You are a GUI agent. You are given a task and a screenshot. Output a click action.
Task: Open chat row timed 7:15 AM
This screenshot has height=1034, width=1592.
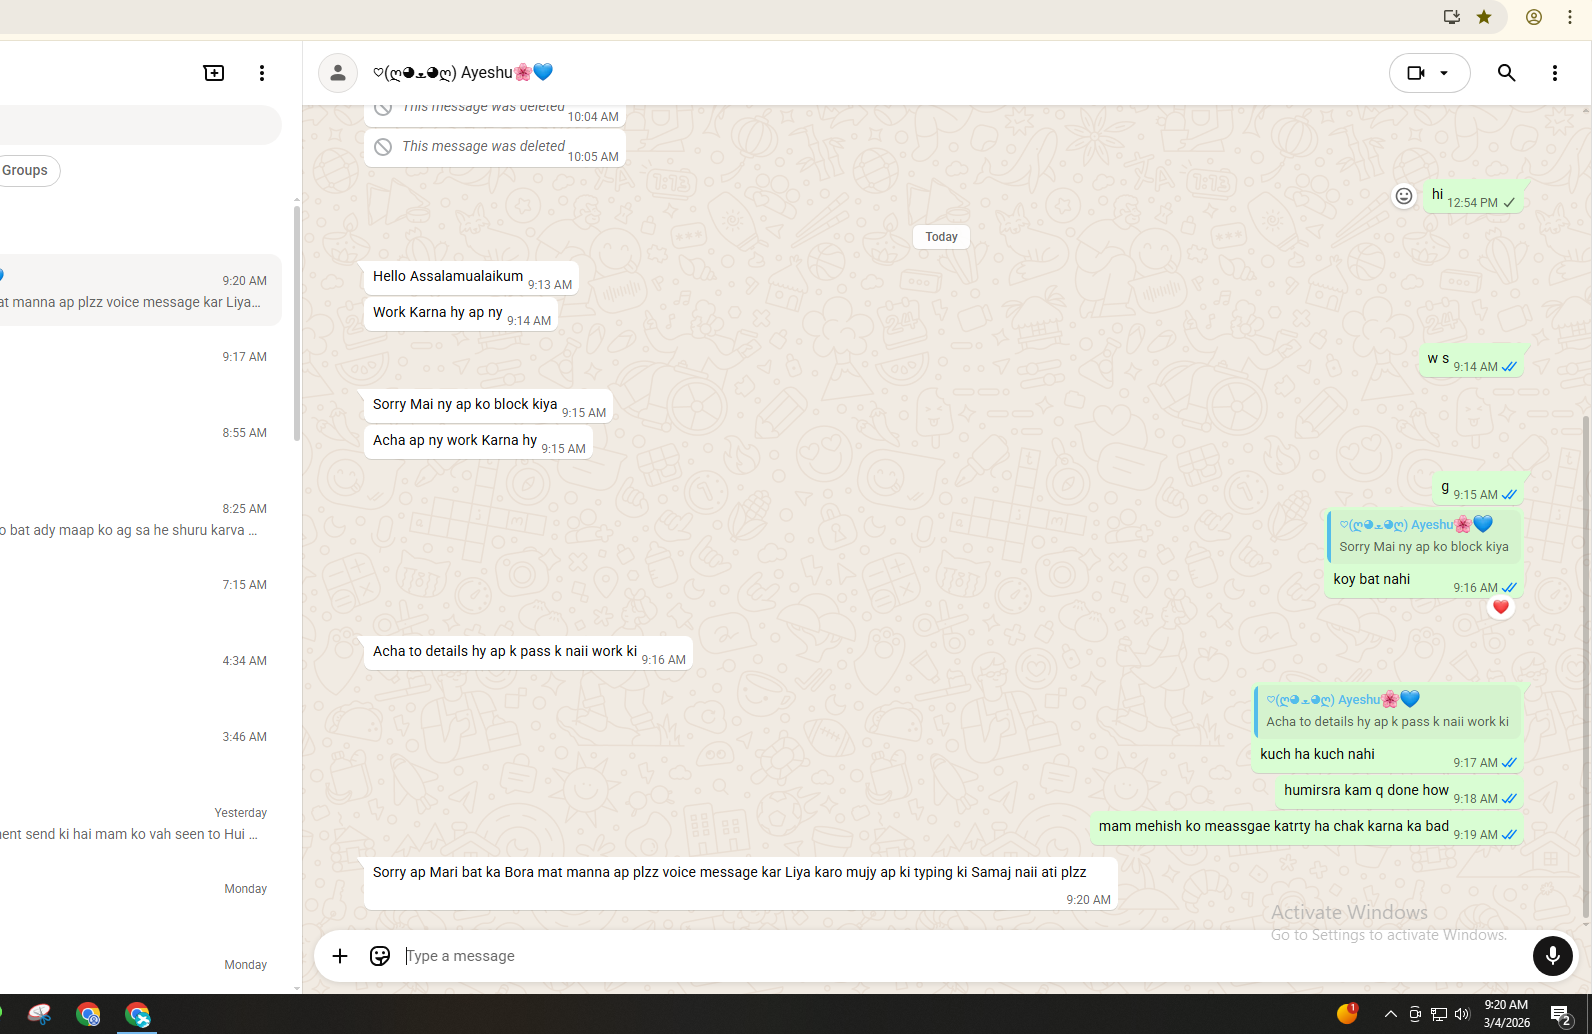pos(140,594)
